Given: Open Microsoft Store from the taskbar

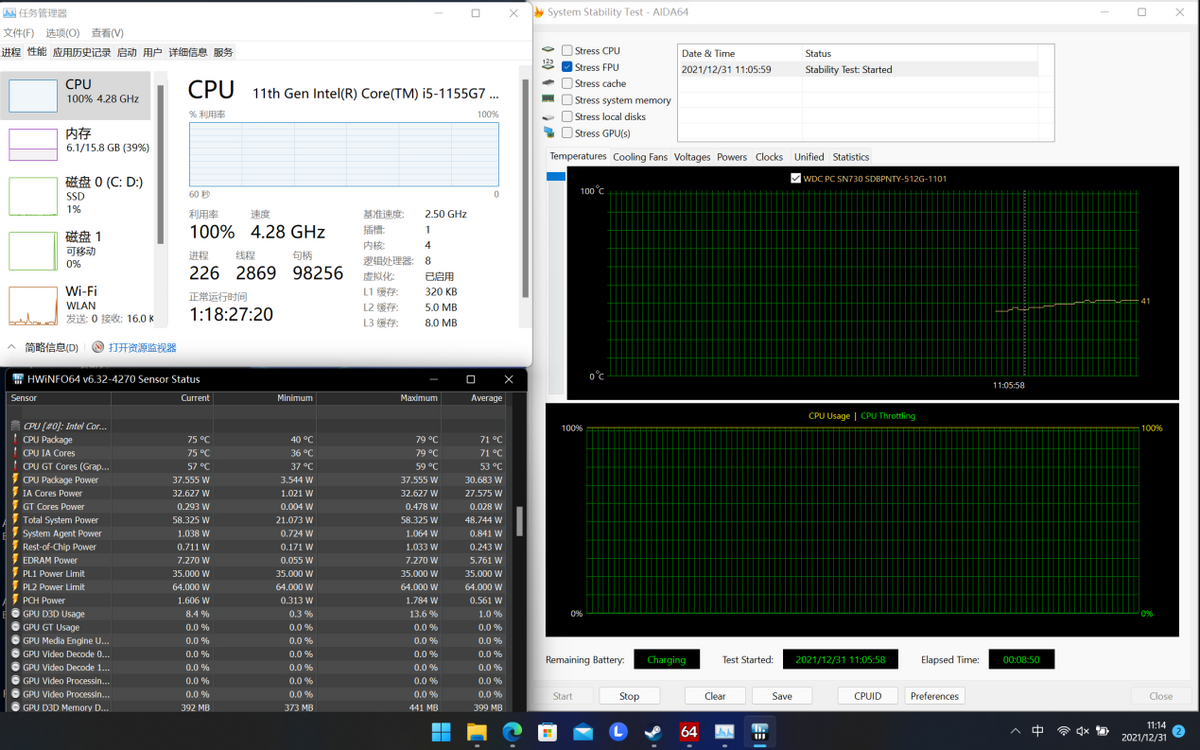Looking at the screenshot, I should point(547,732).
